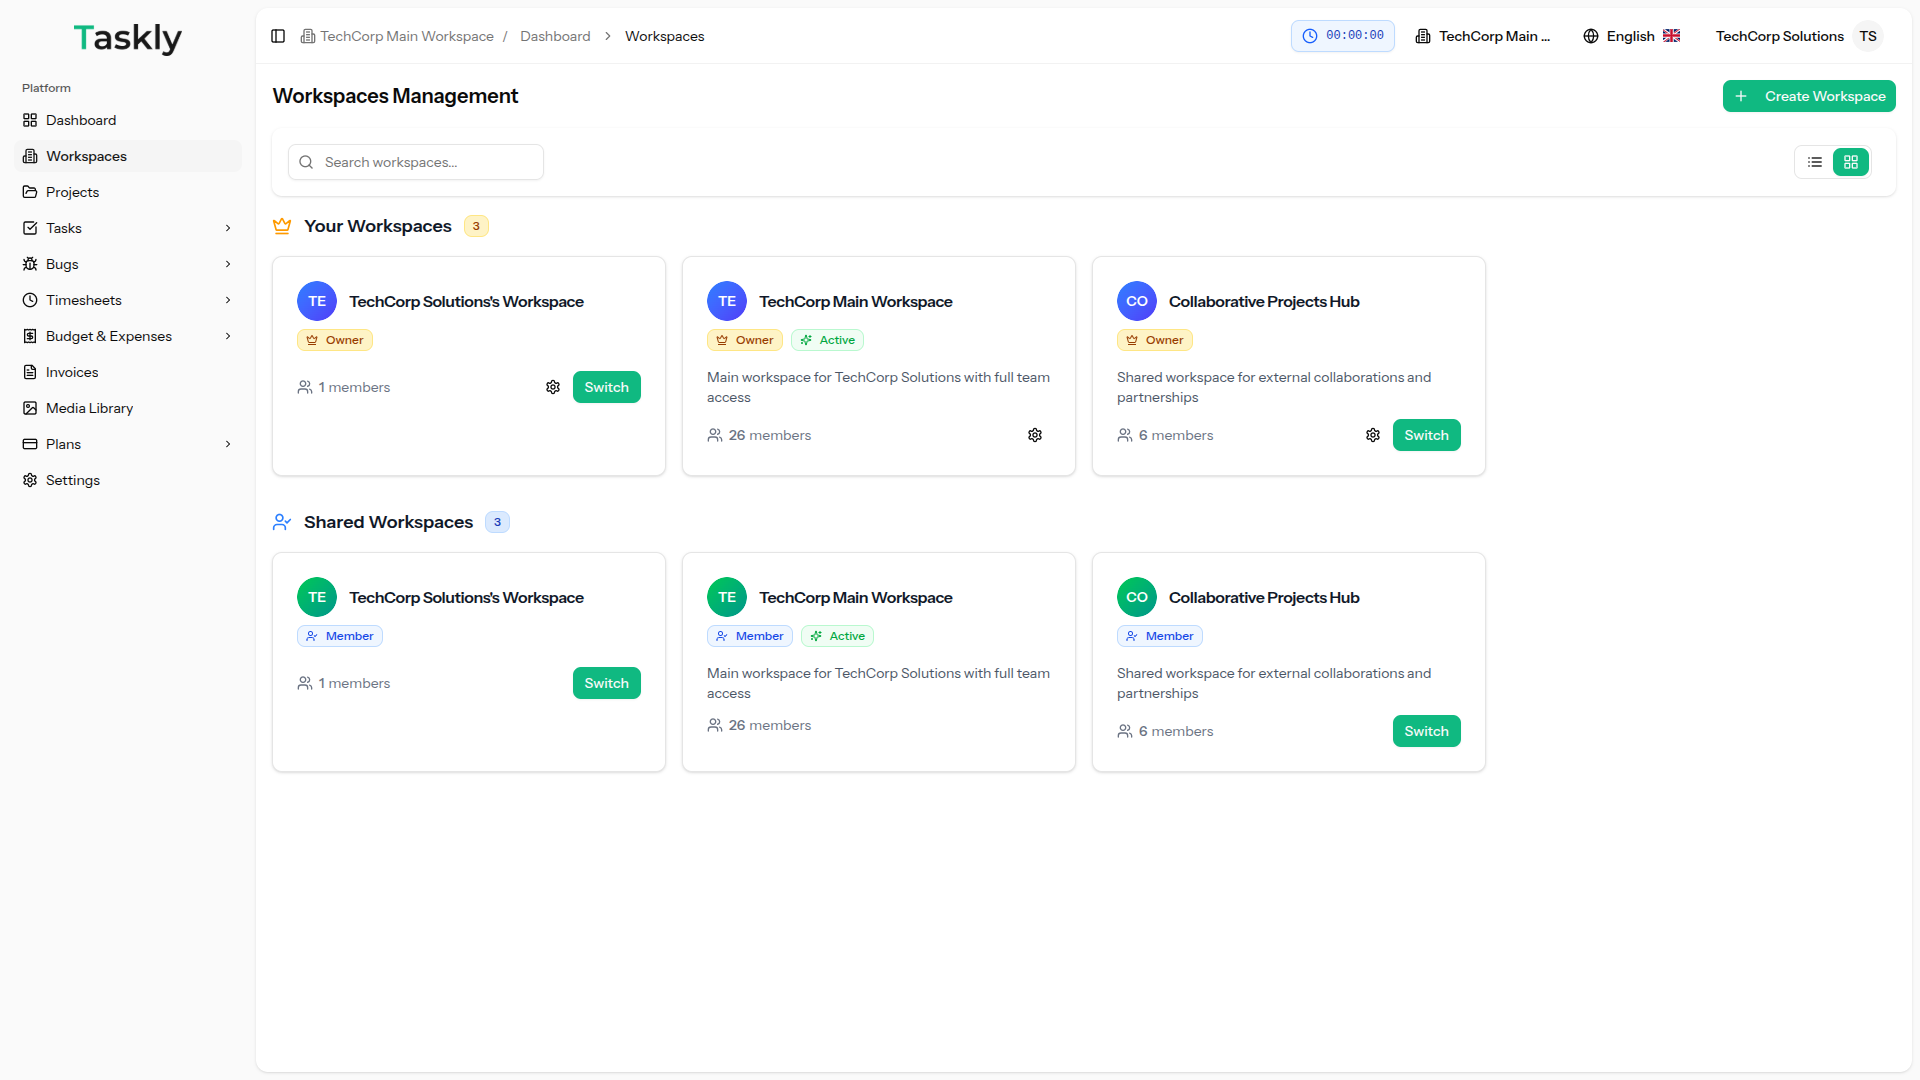Expand the Tasks submenu chevron
This screenshot has height=1080, width=1920.
tap(228, 228)
